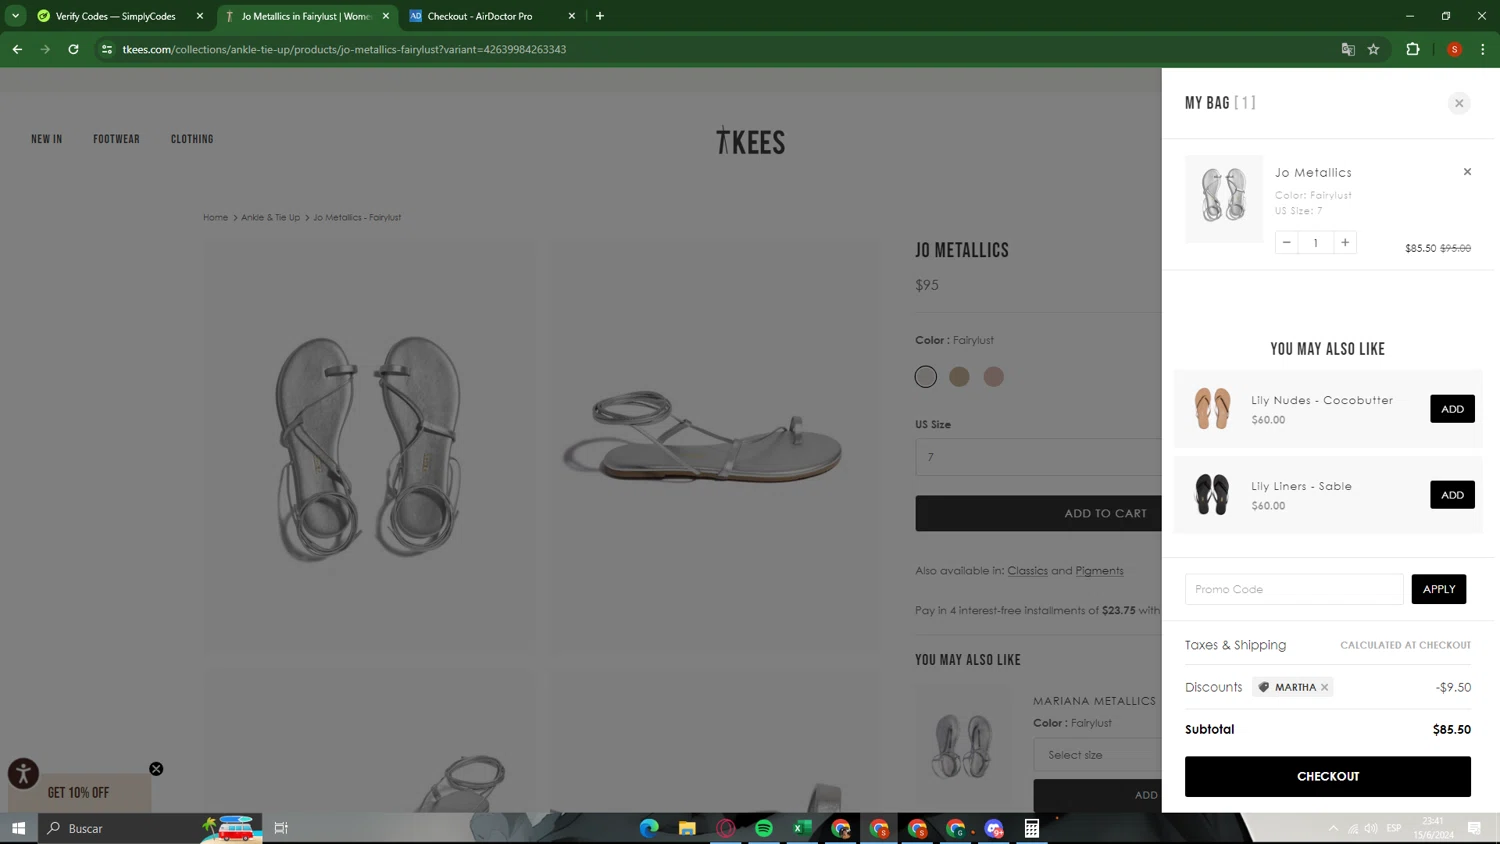Expand the tab search dropdown
The width and height of the screenshot is (1500, 844).
(x=15, y=16)
